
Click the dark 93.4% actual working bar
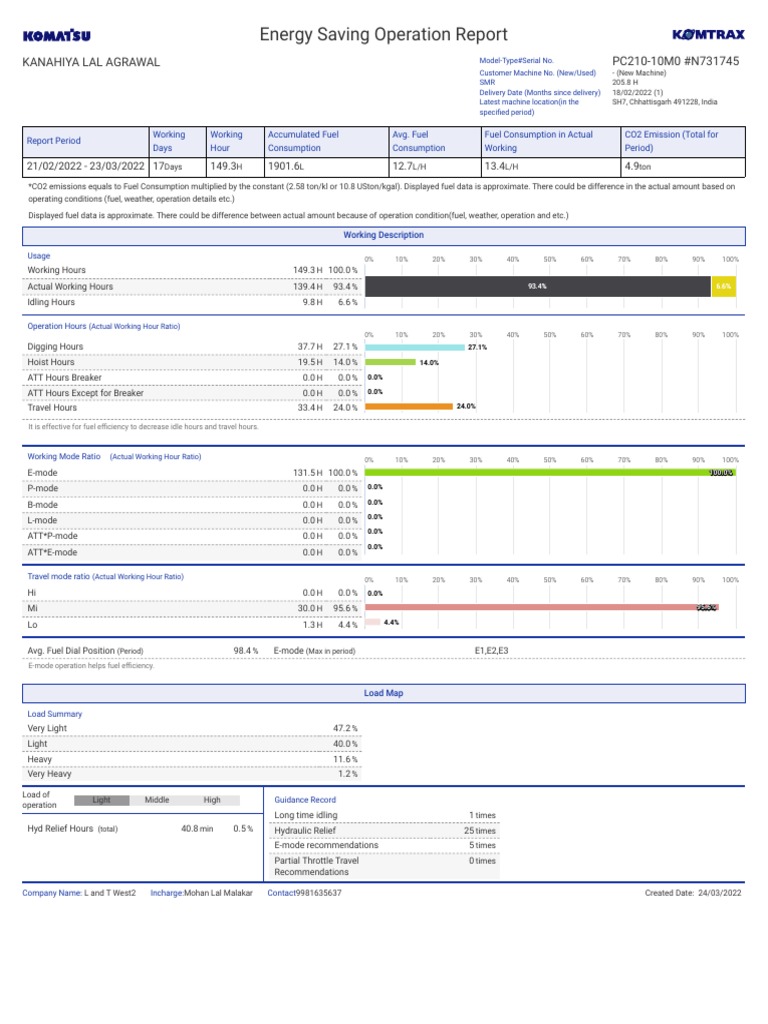click(x=537, y=286)
